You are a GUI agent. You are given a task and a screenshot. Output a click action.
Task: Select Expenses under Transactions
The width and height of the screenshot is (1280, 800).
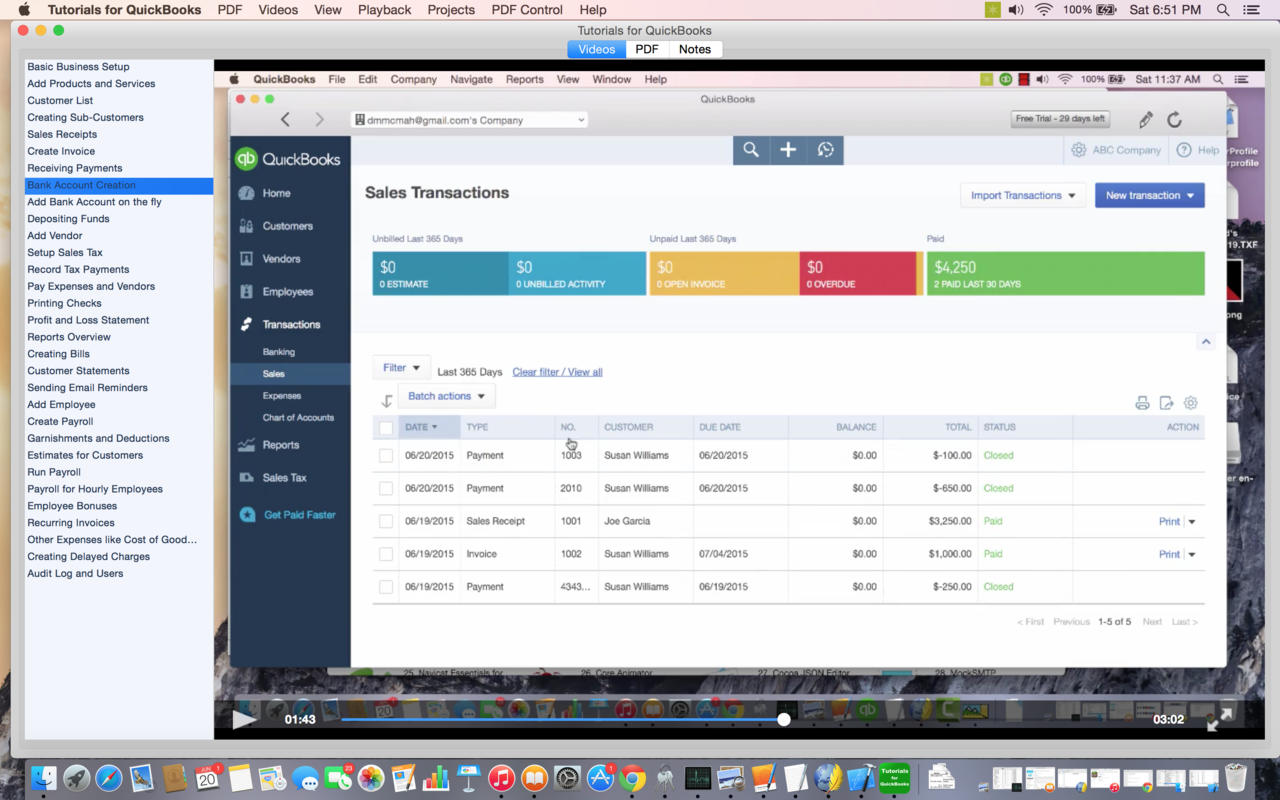[282, 395]
